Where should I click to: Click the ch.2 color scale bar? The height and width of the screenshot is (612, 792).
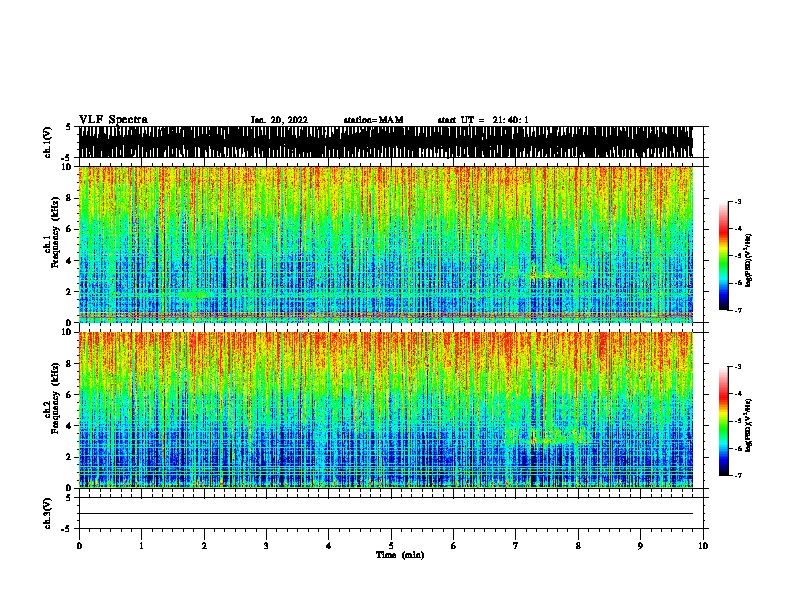click(x=724, y=421)
